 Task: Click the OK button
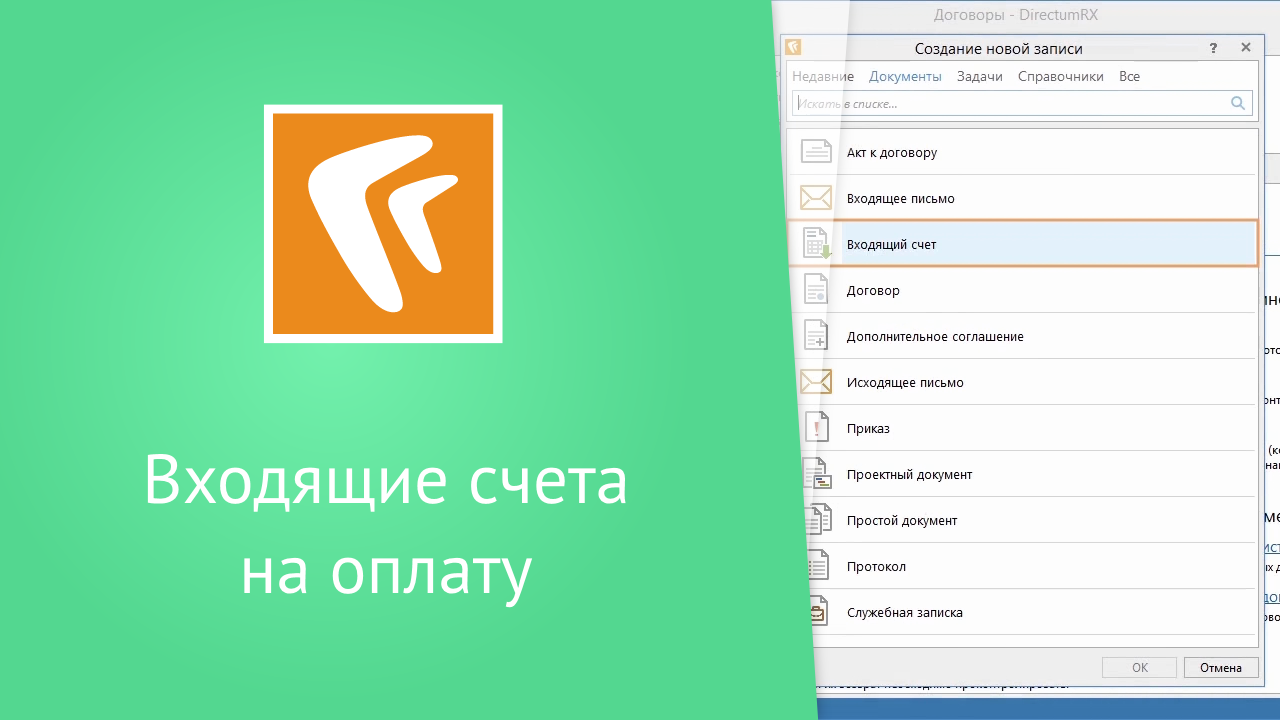point(1140,667)
